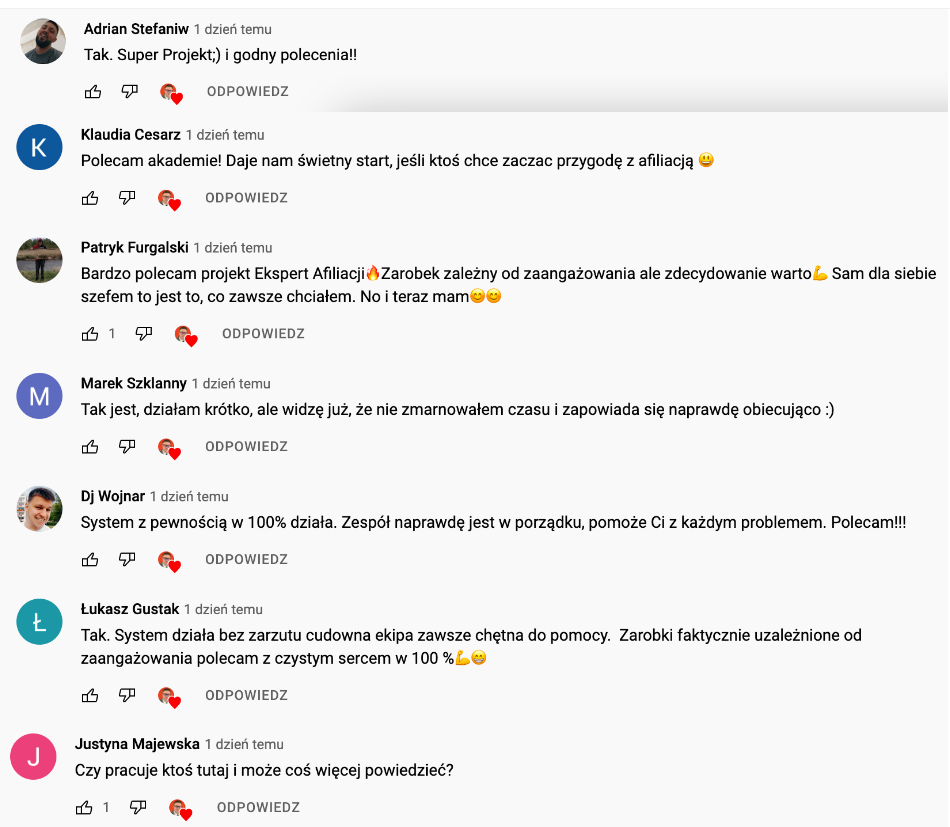
Task: Like Adrian Stefaniw's comment
Action: pyautogui.click(x=93, y=92)
